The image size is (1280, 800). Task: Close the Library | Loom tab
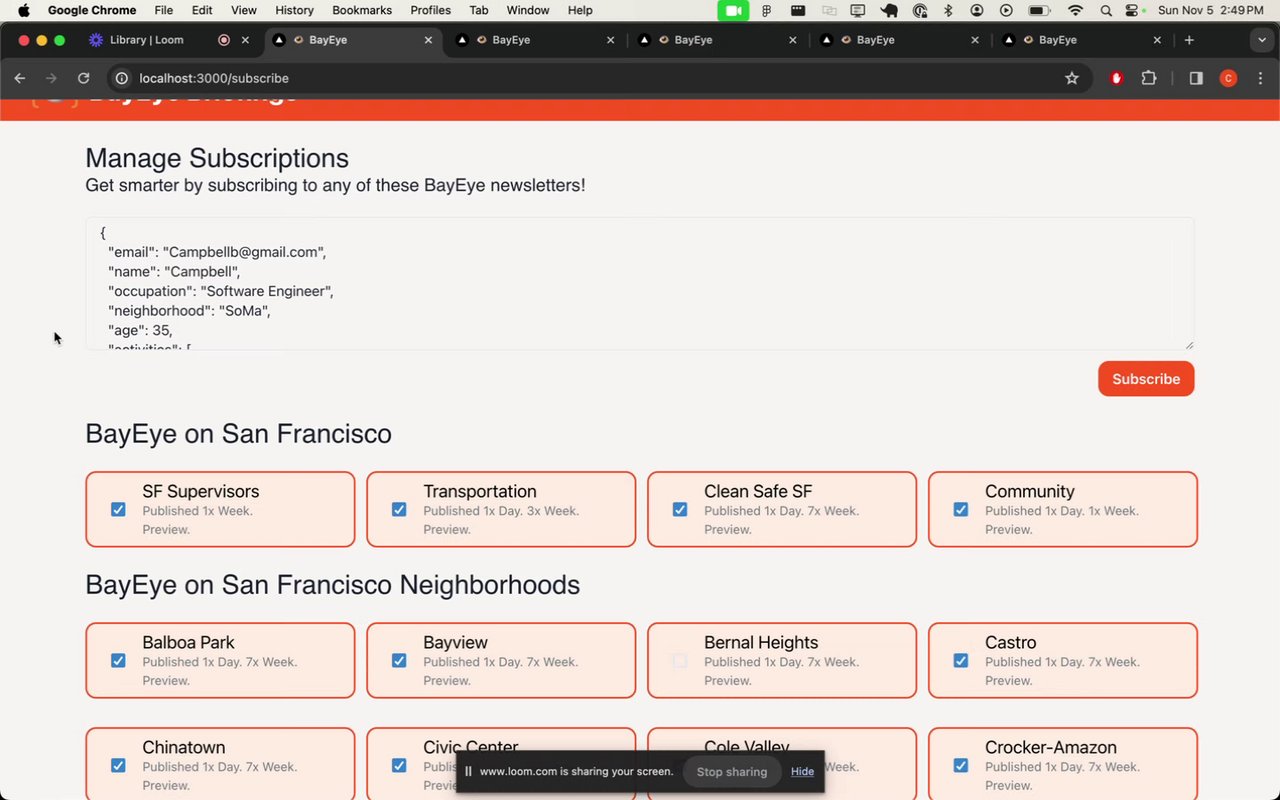(x=245, y=40)
